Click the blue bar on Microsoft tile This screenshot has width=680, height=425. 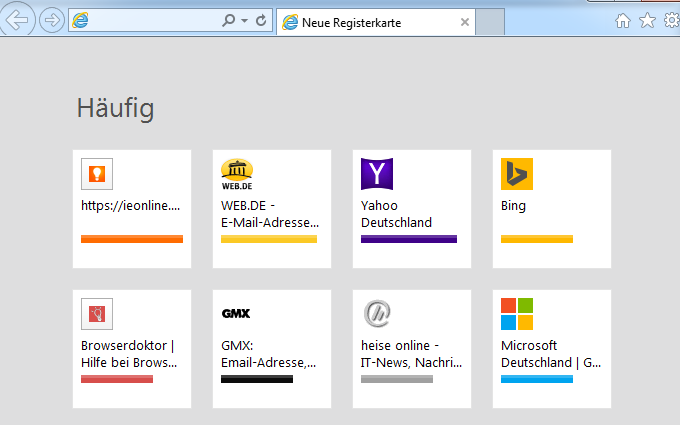[x=537, y=379]
